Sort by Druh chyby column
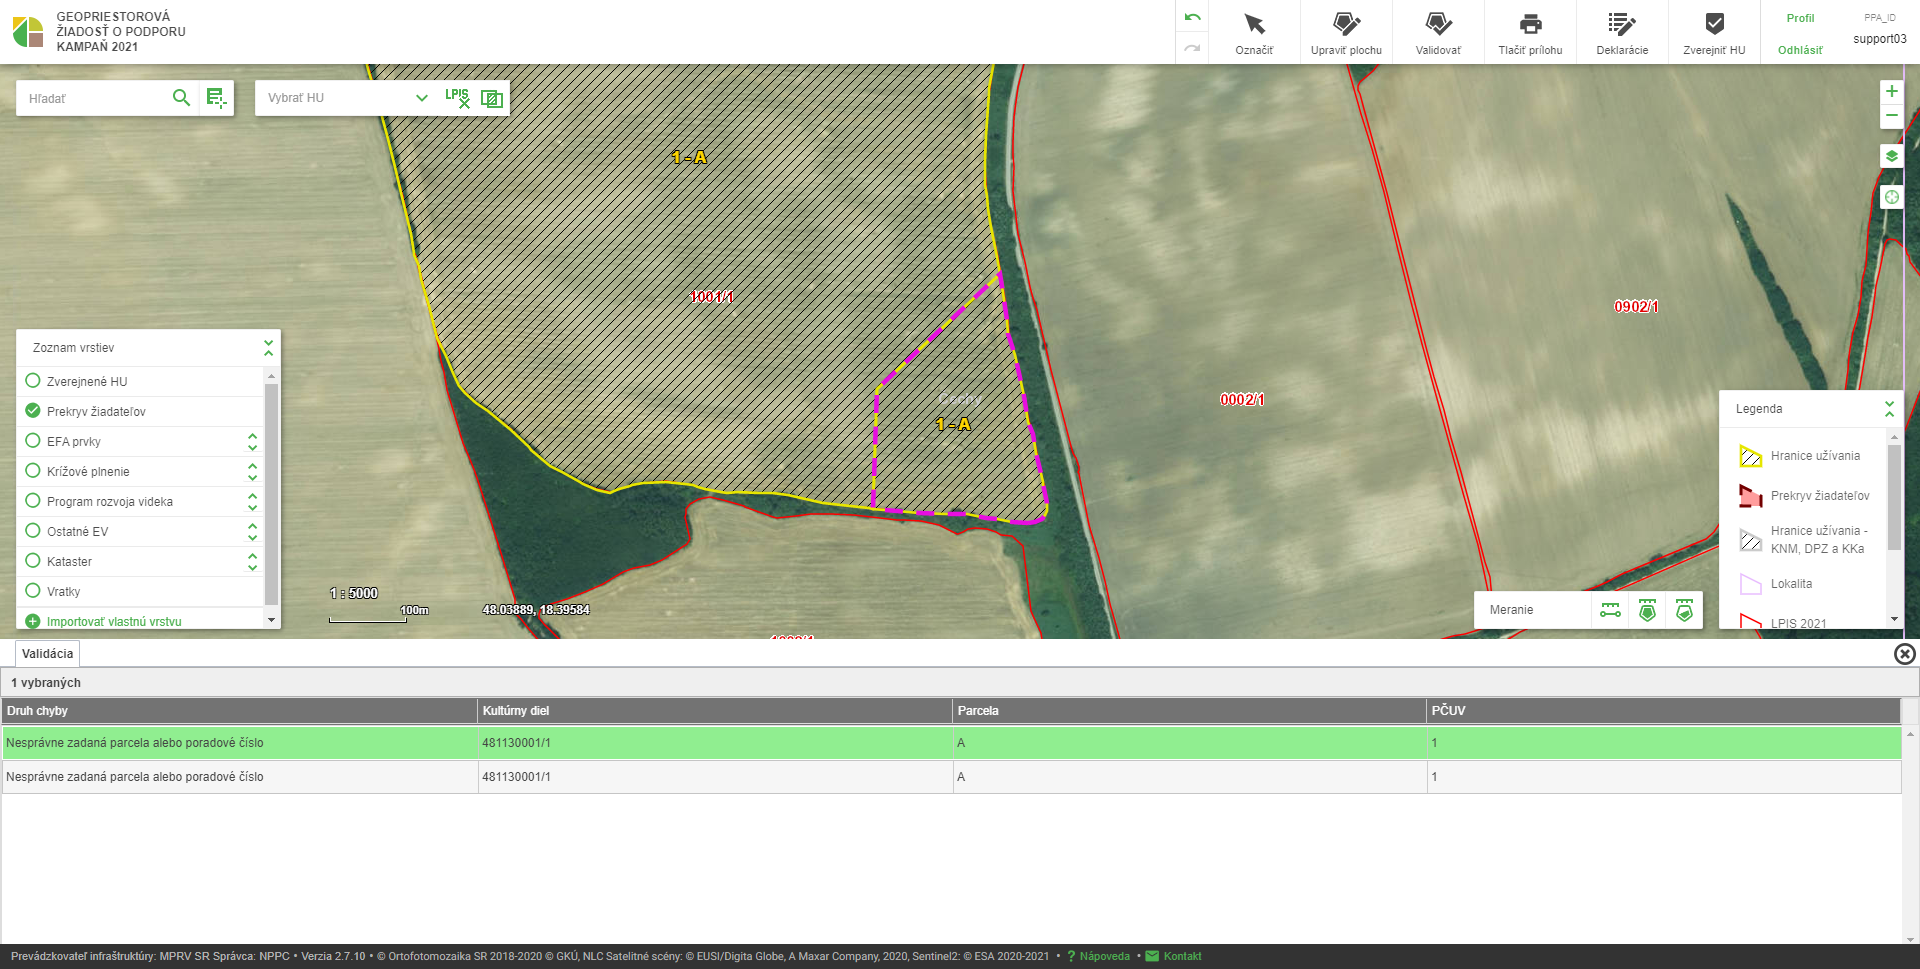Image resolution: width=1920 pixels, height=969 pixels. [x=239, y=711]
